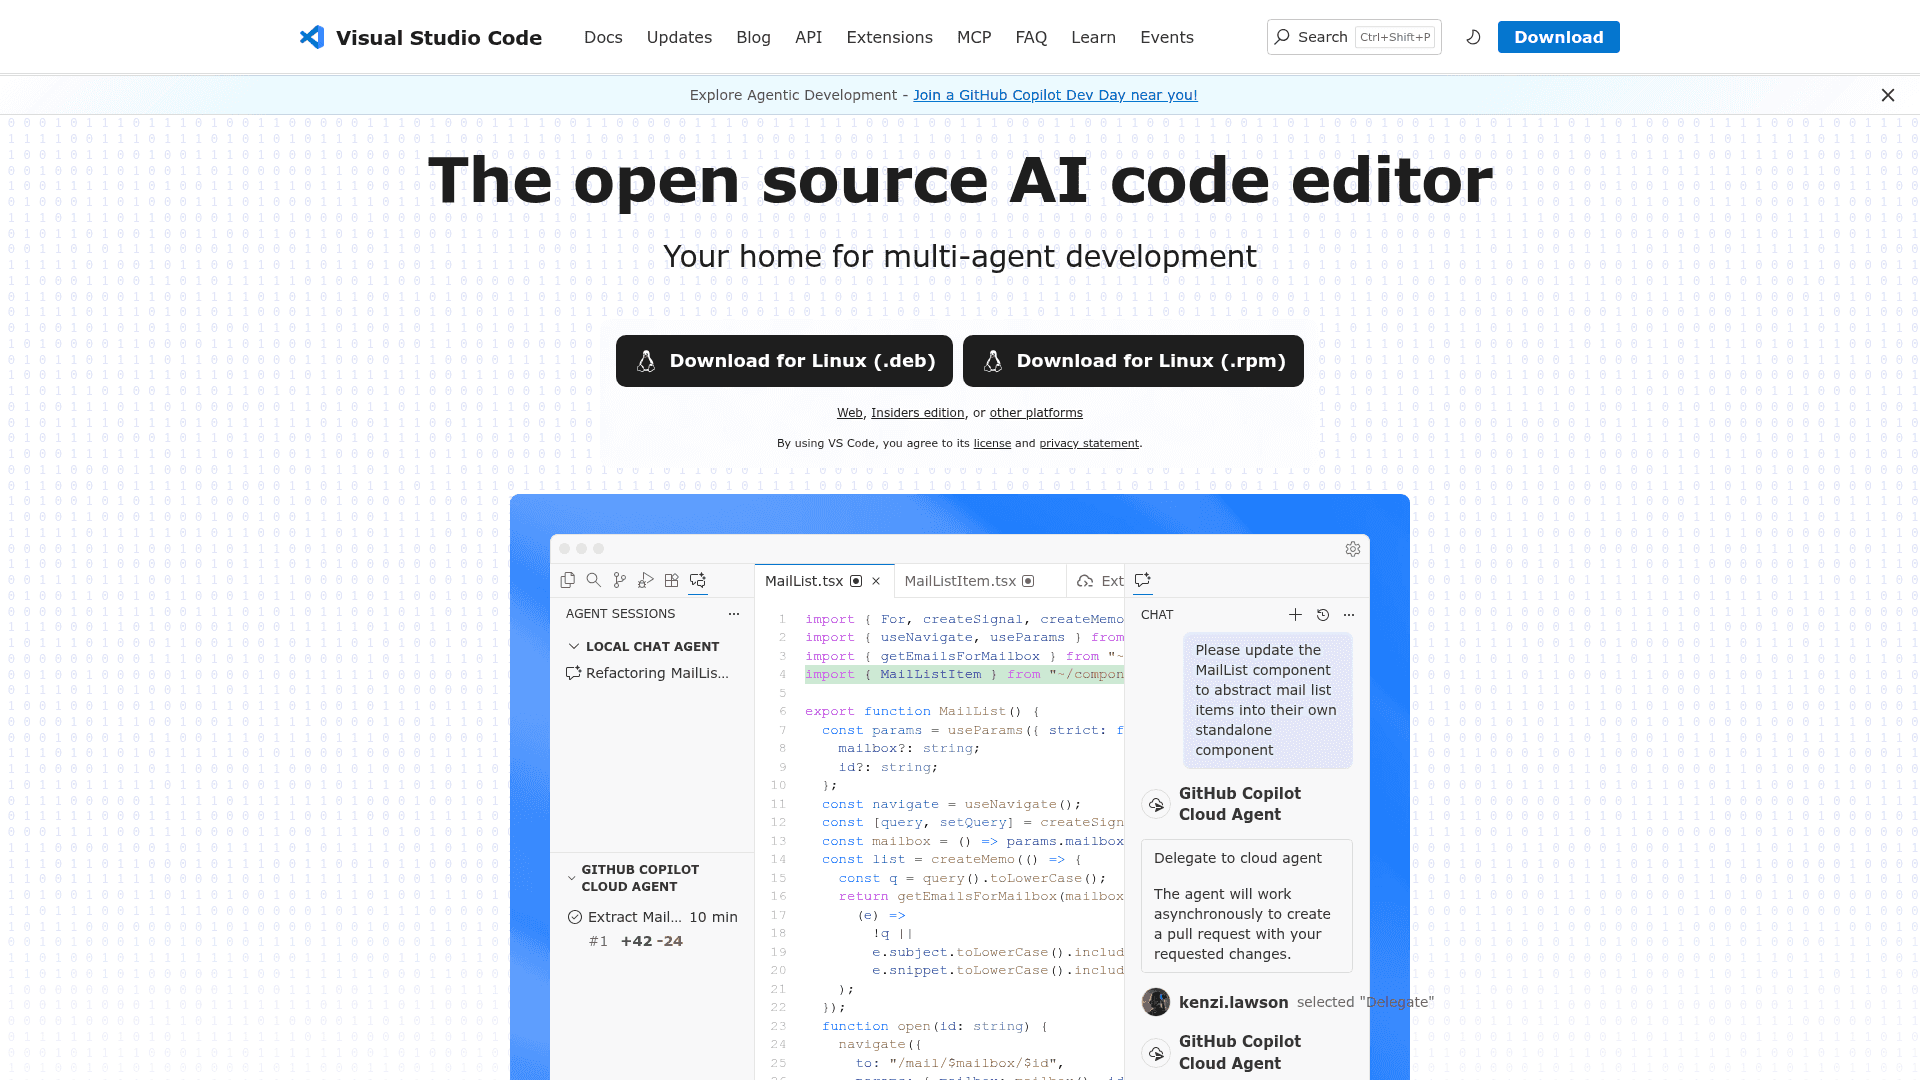
Task: Open the other platforms link
Action: click(1036, 413)
